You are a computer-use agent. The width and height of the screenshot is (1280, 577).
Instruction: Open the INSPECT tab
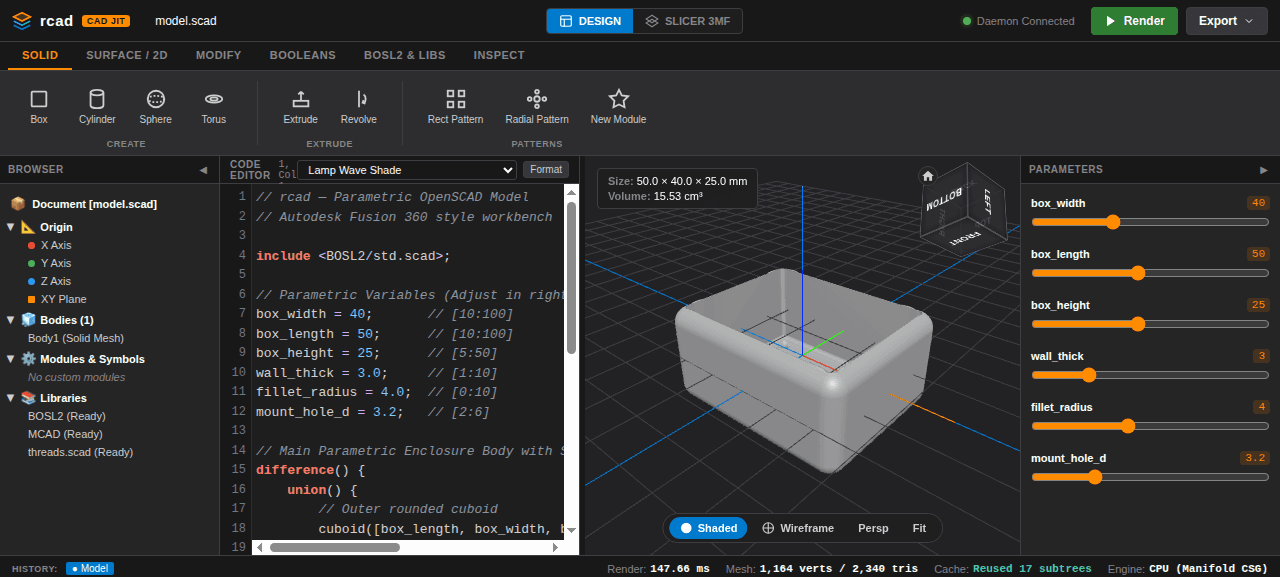coord(499,56)
